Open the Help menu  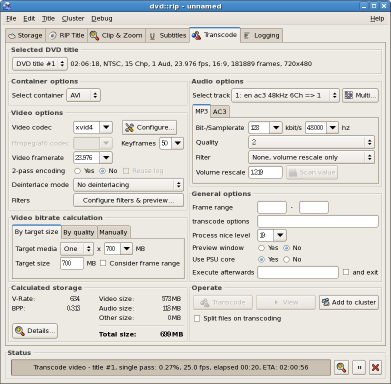(377, 19)
